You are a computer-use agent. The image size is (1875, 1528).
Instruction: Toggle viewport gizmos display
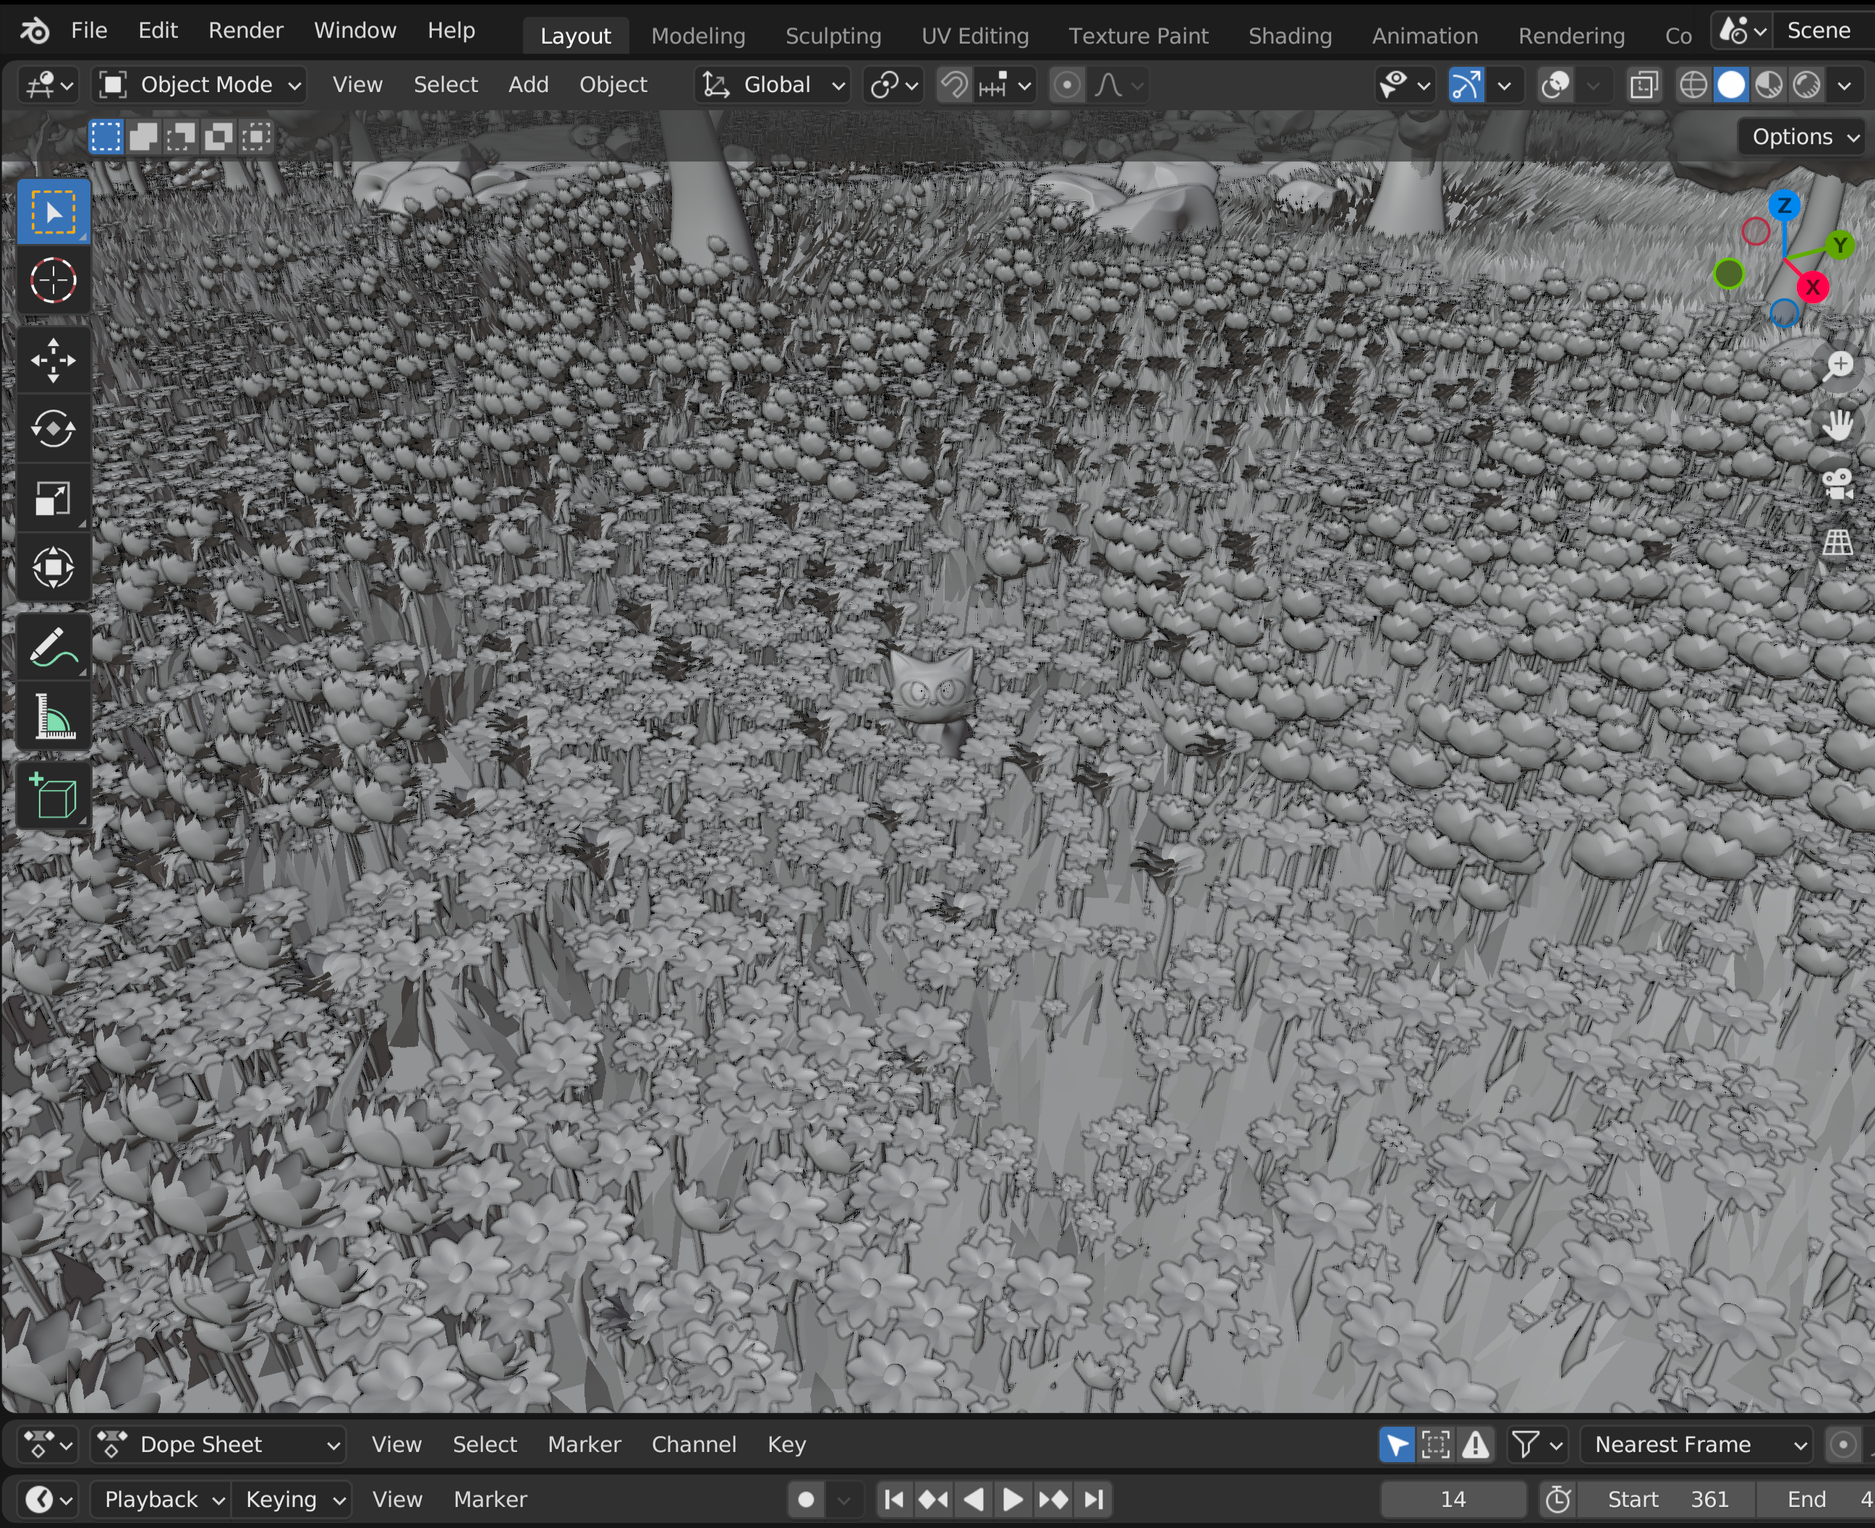tap(1466, 85)
